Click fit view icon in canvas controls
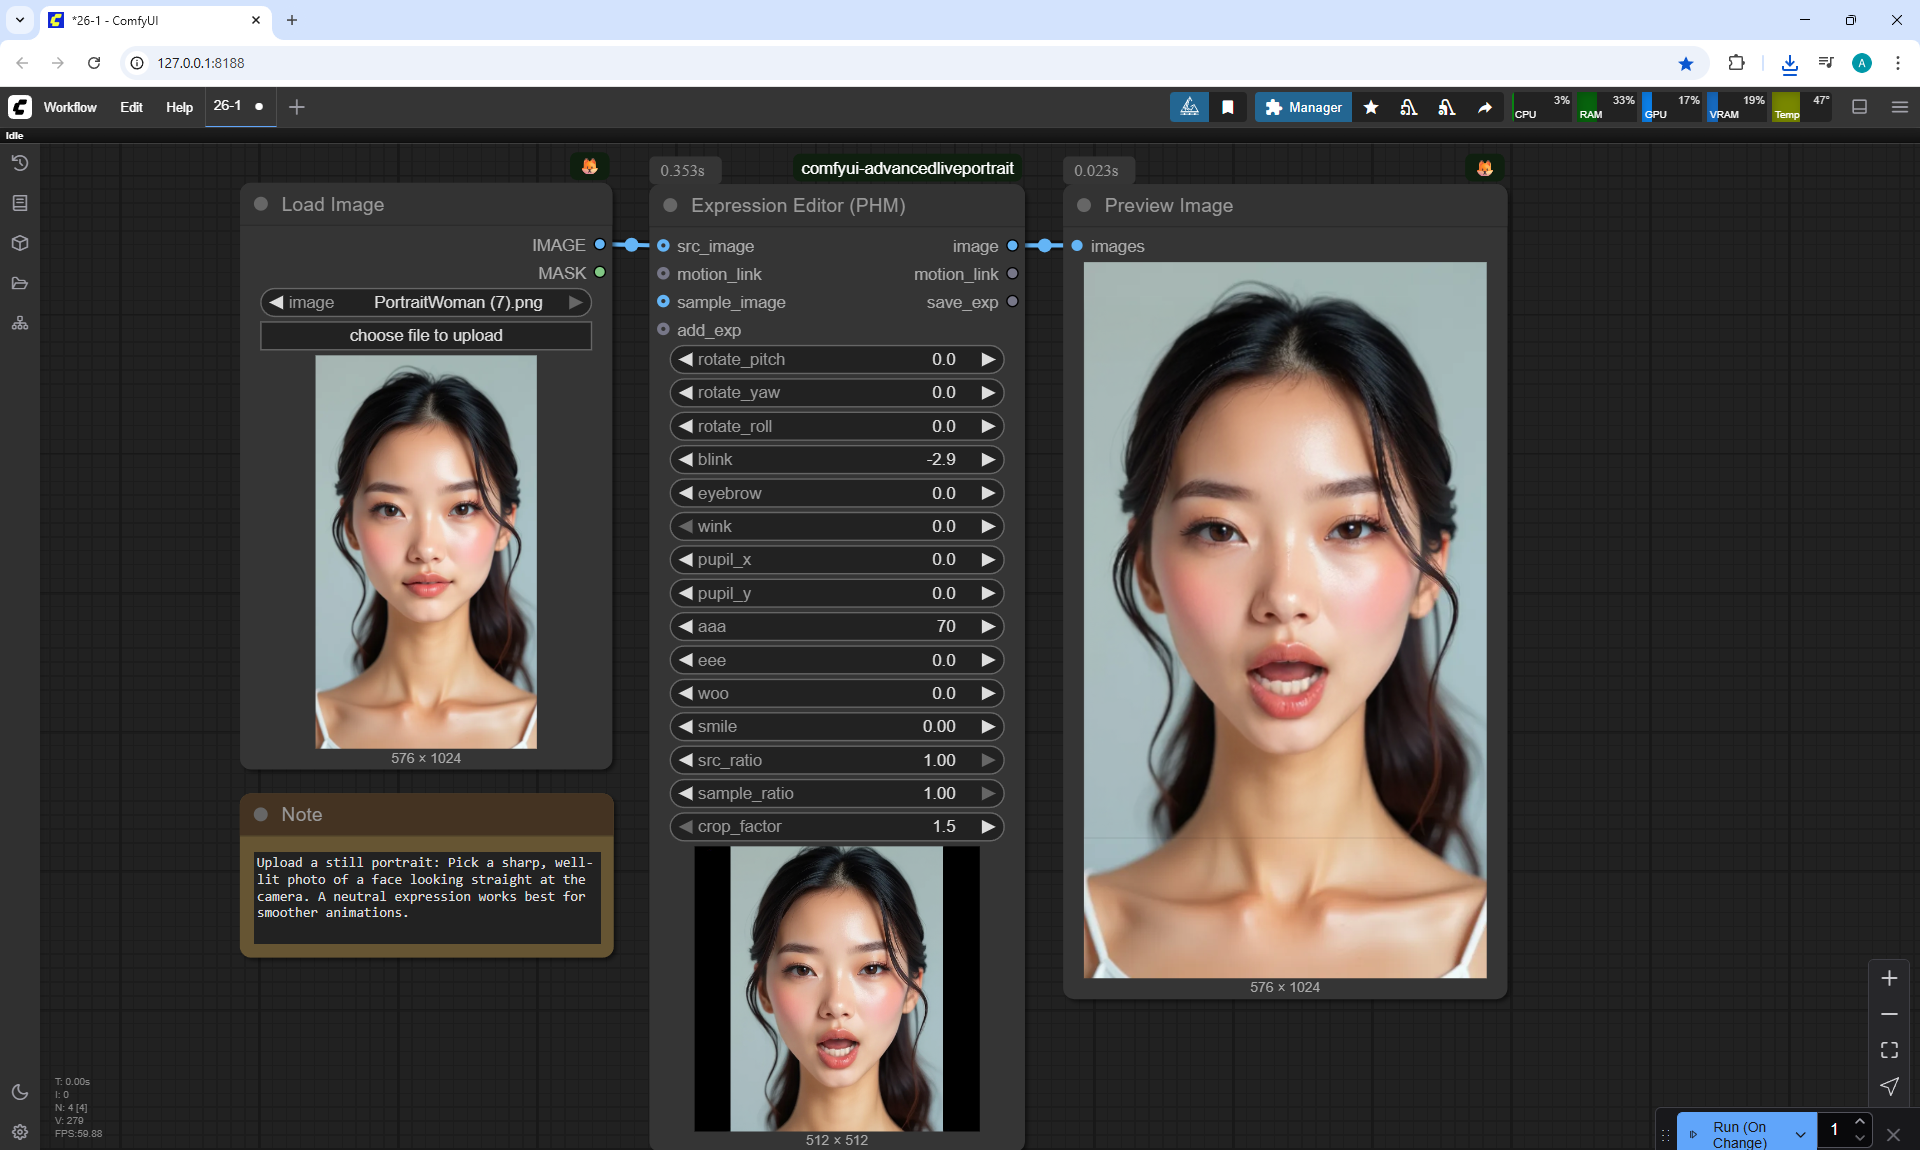1920x1150 pixels. tap(1889, 1050)
